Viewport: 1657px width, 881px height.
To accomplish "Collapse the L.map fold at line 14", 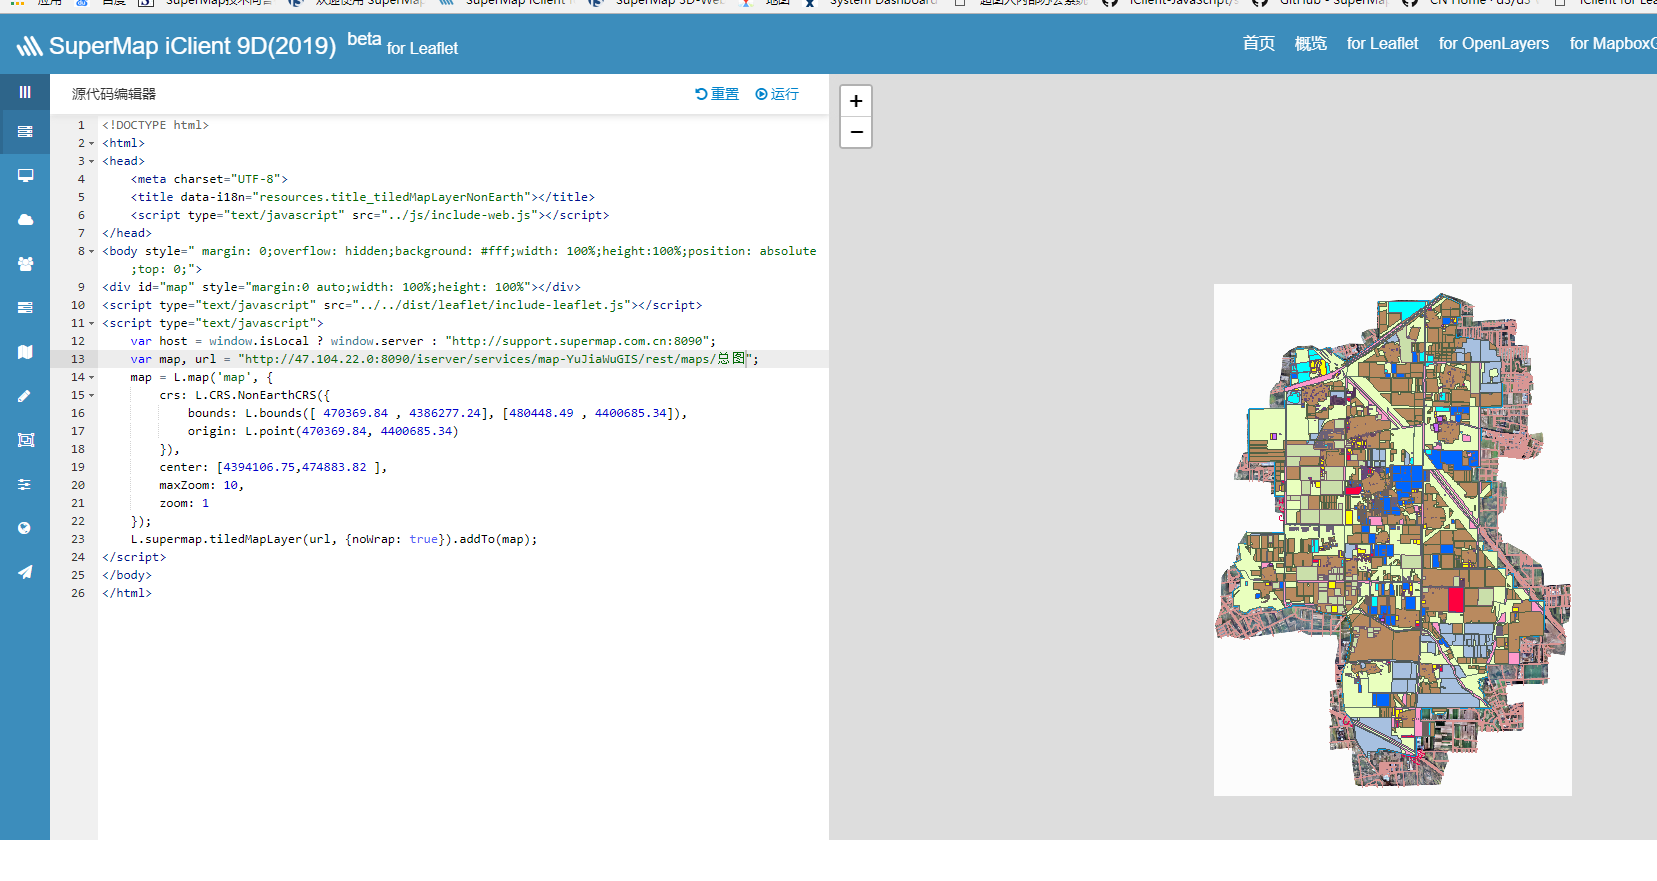I will pos(92,378).
